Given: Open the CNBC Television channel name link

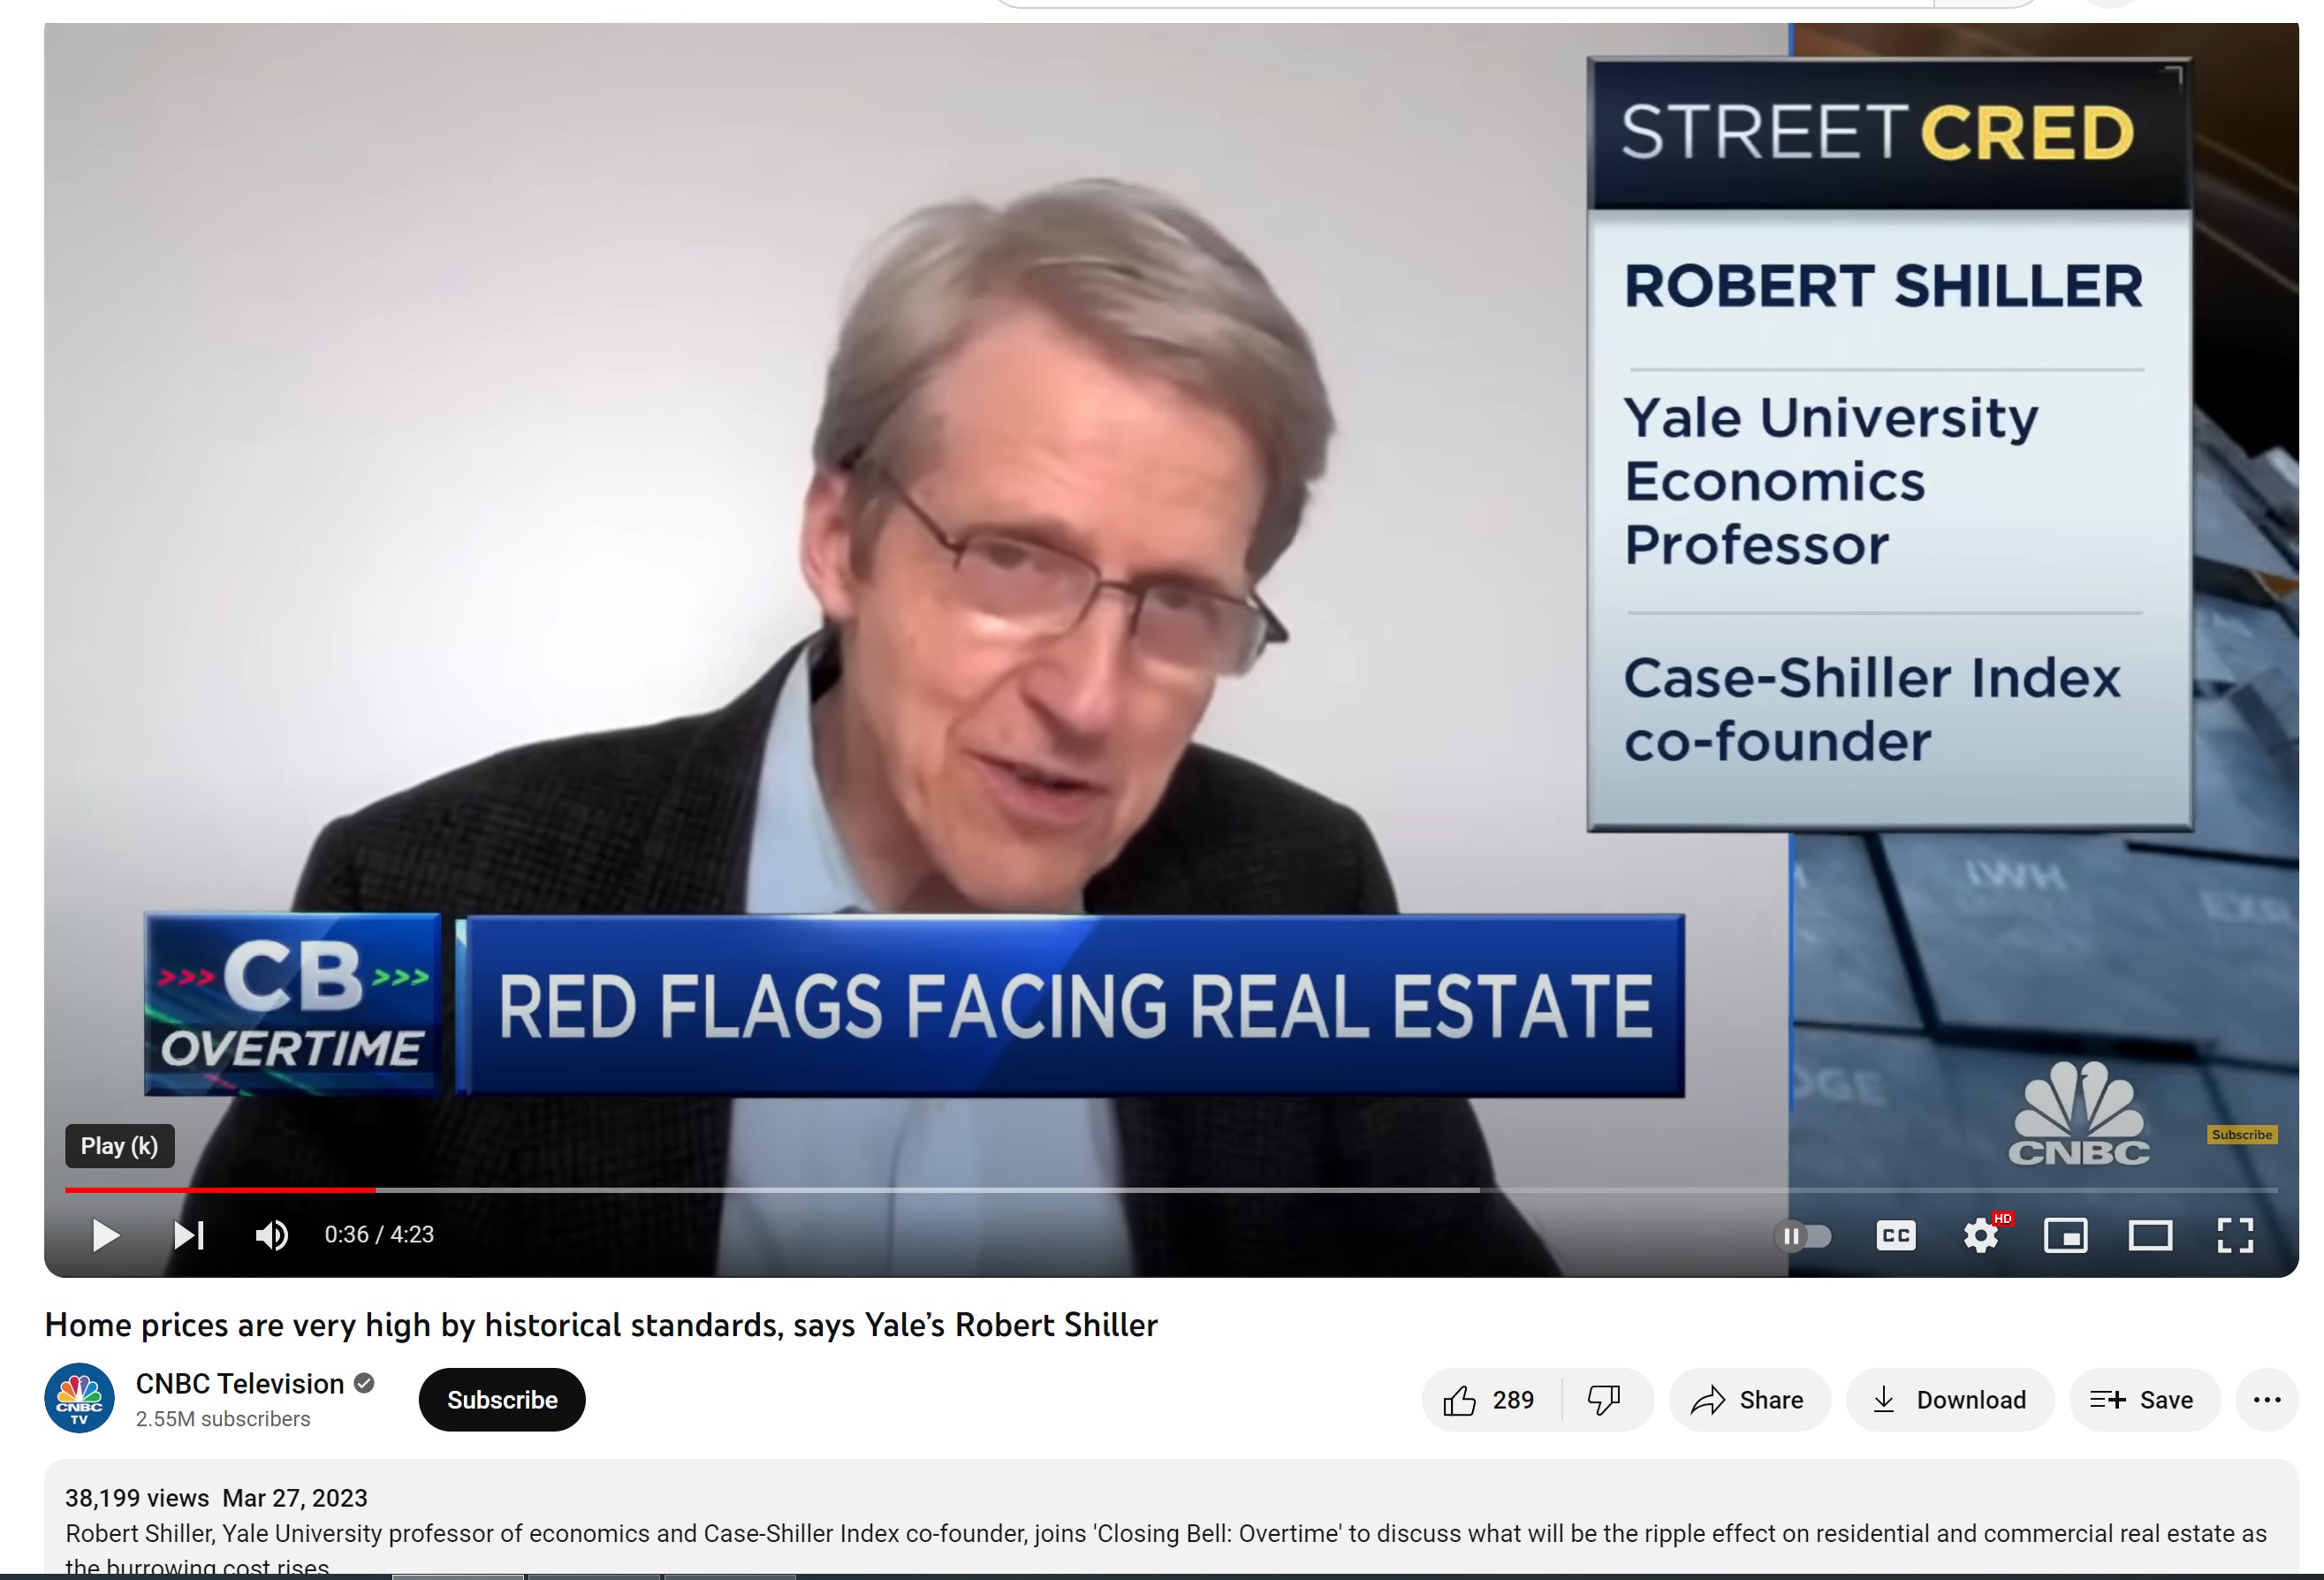Looking at the screenshot, I should click(240, 1384).
